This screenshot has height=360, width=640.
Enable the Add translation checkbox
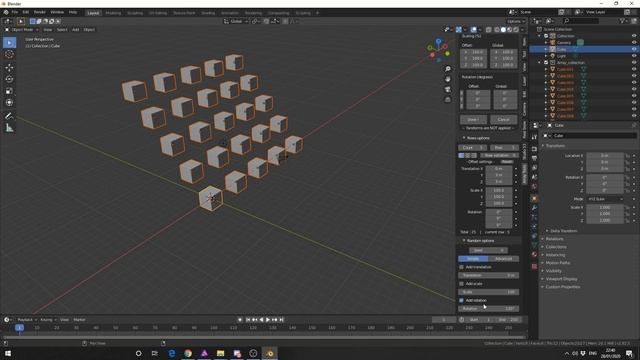[x=461, y=267]
